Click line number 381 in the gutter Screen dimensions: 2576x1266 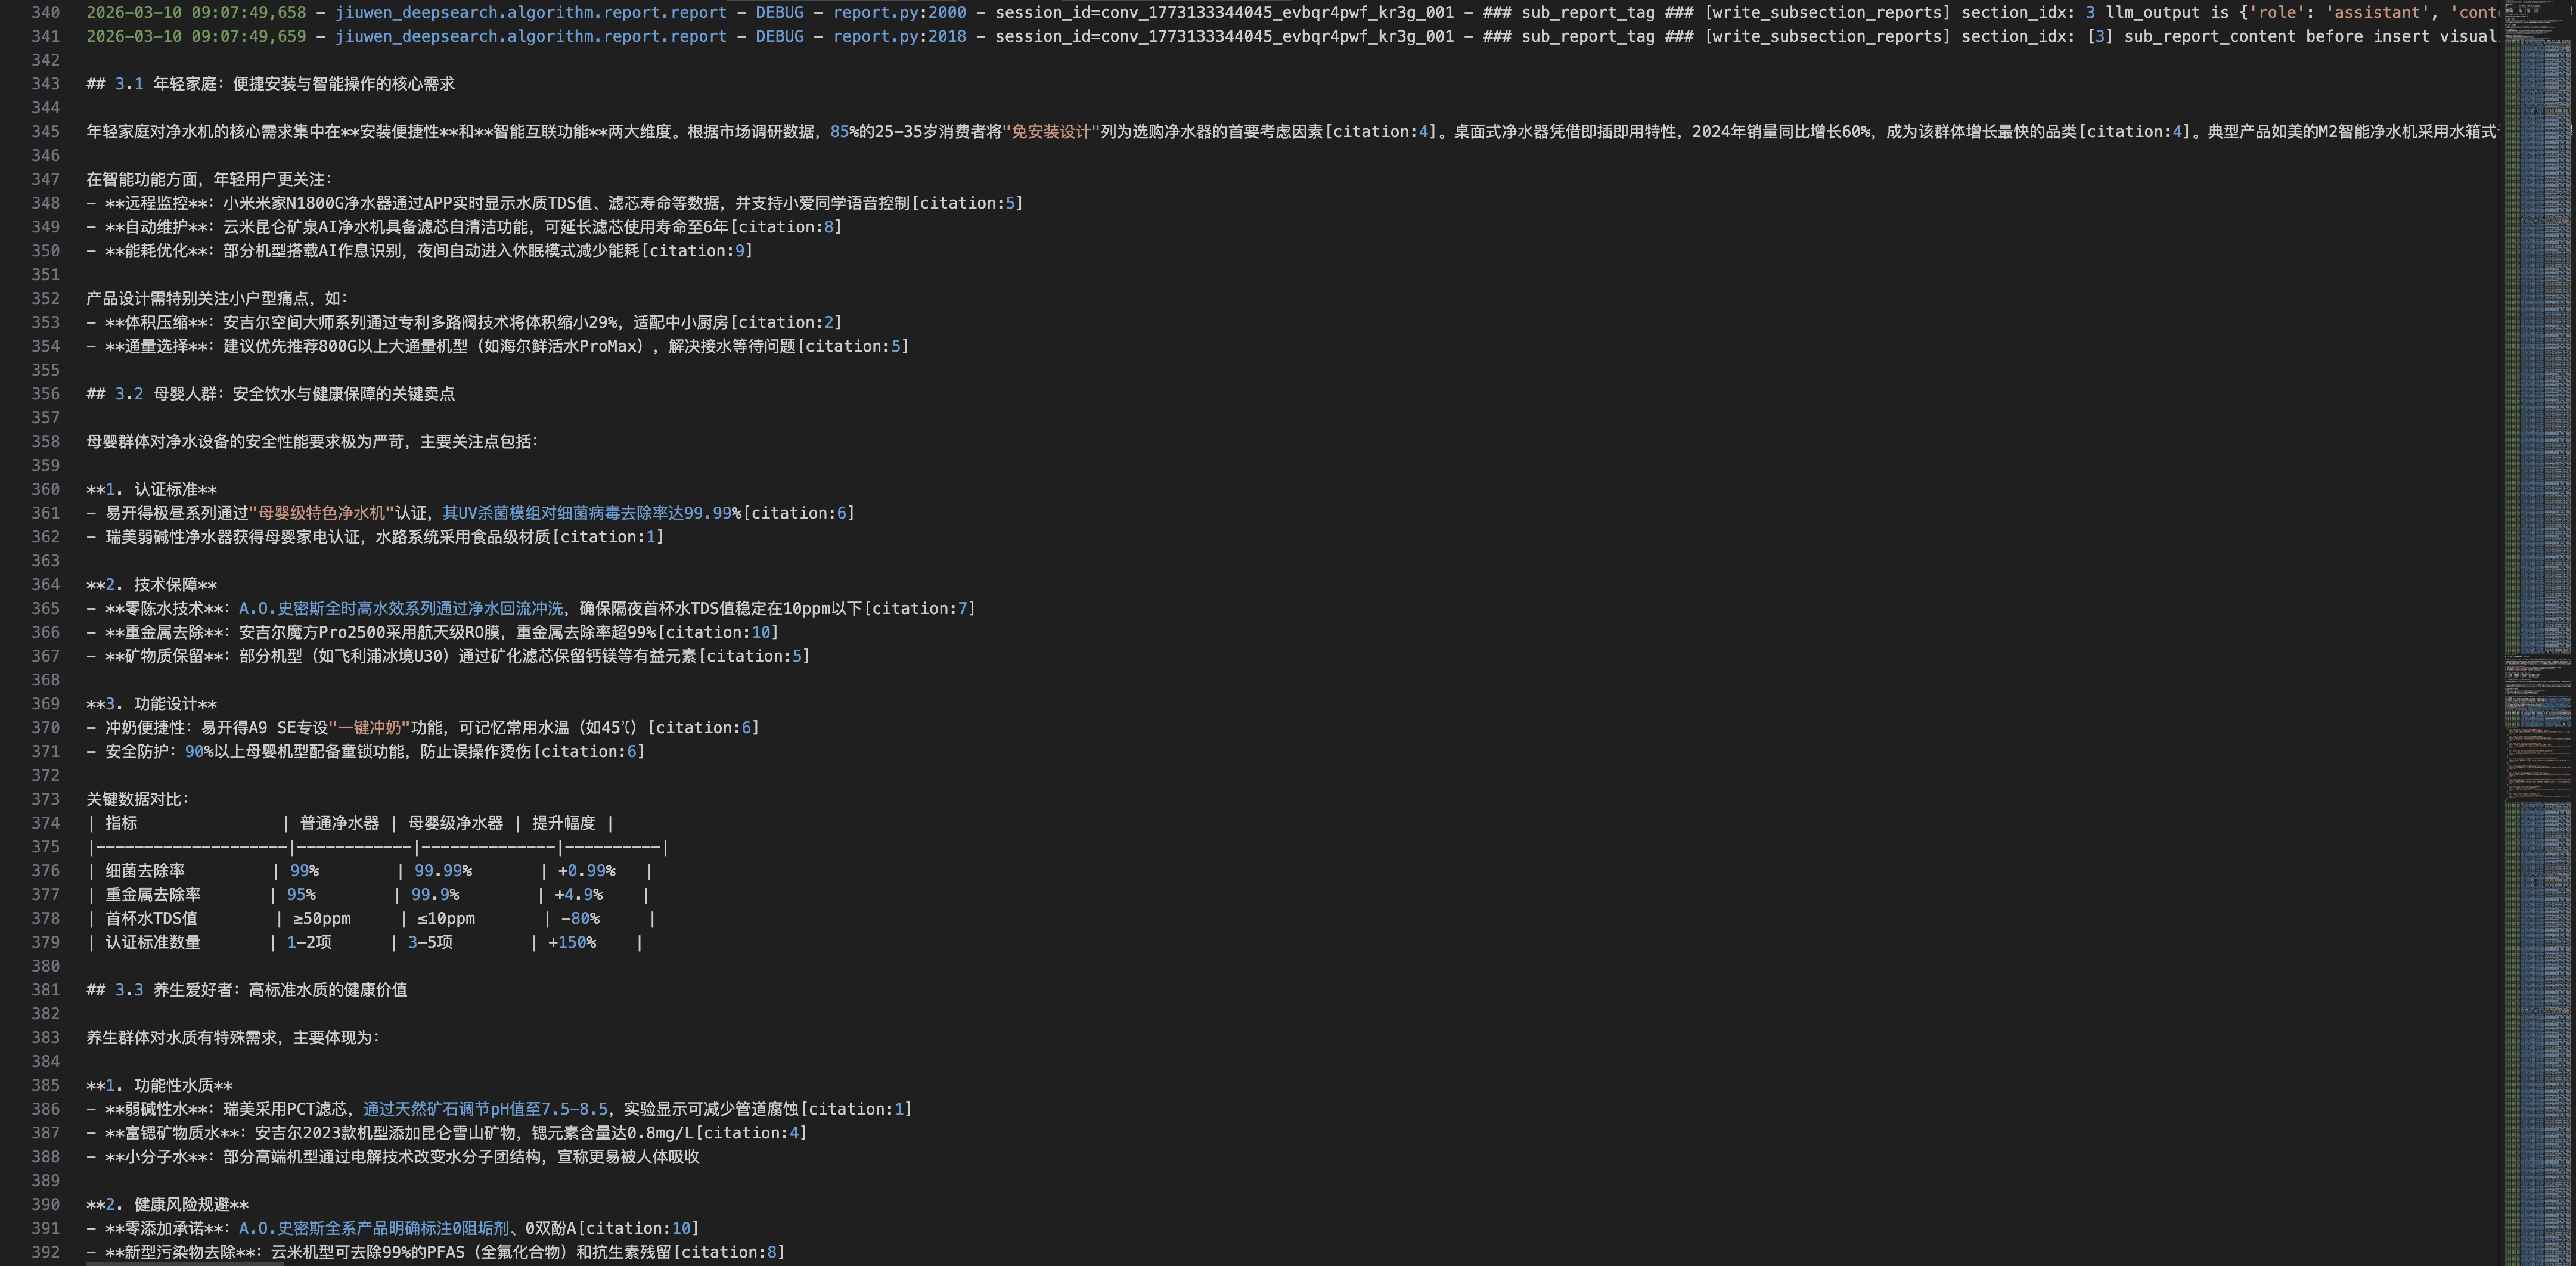point(45,990)
